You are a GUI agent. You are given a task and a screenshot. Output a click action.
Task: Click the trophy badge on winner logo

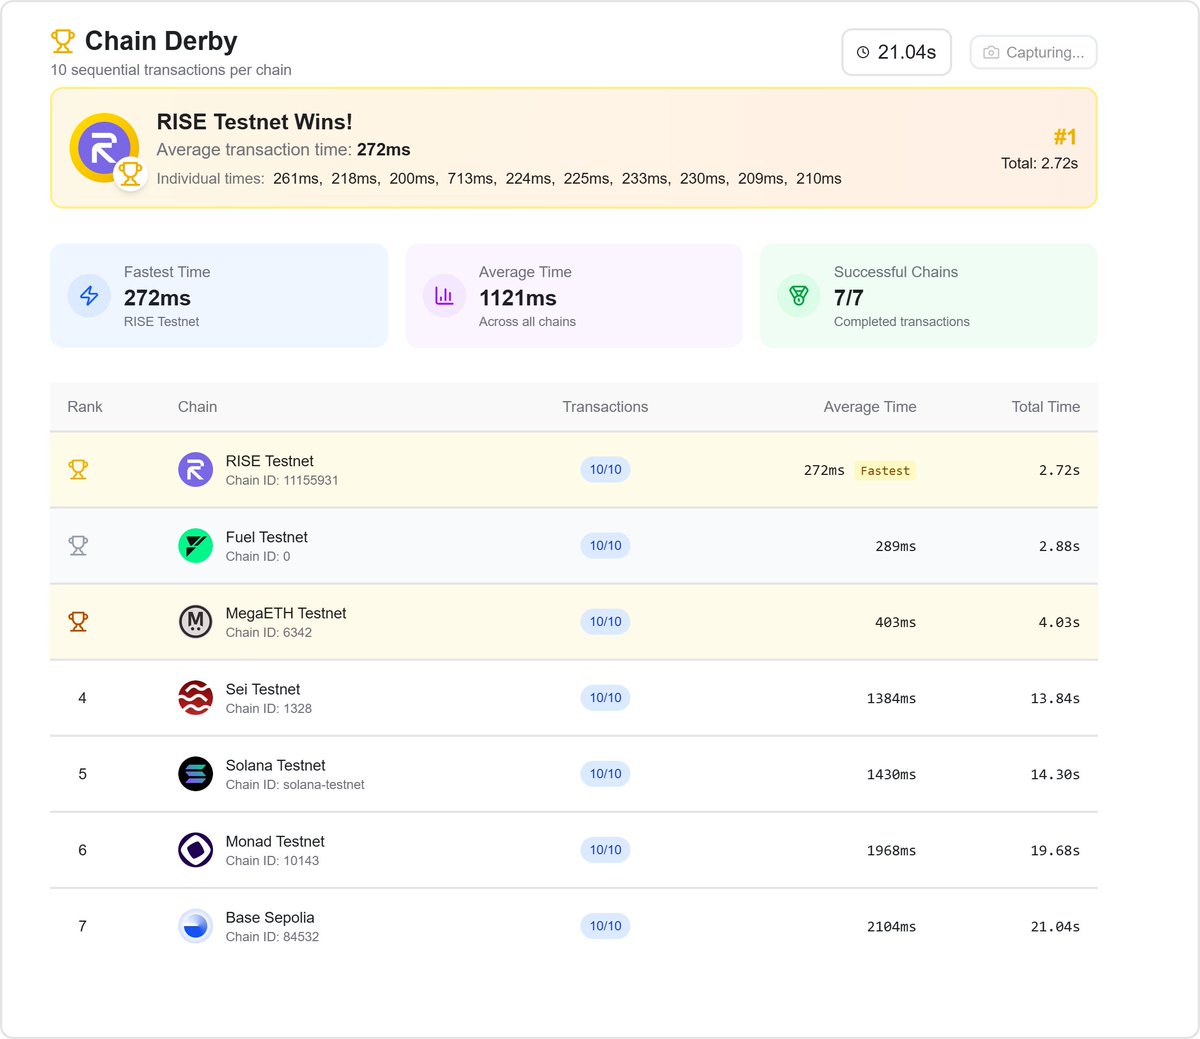coord(130,173)
